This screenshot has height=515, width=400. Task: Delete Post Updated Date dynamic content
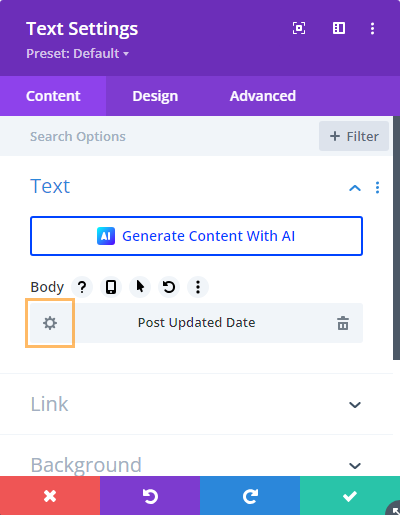pos(343,323)
